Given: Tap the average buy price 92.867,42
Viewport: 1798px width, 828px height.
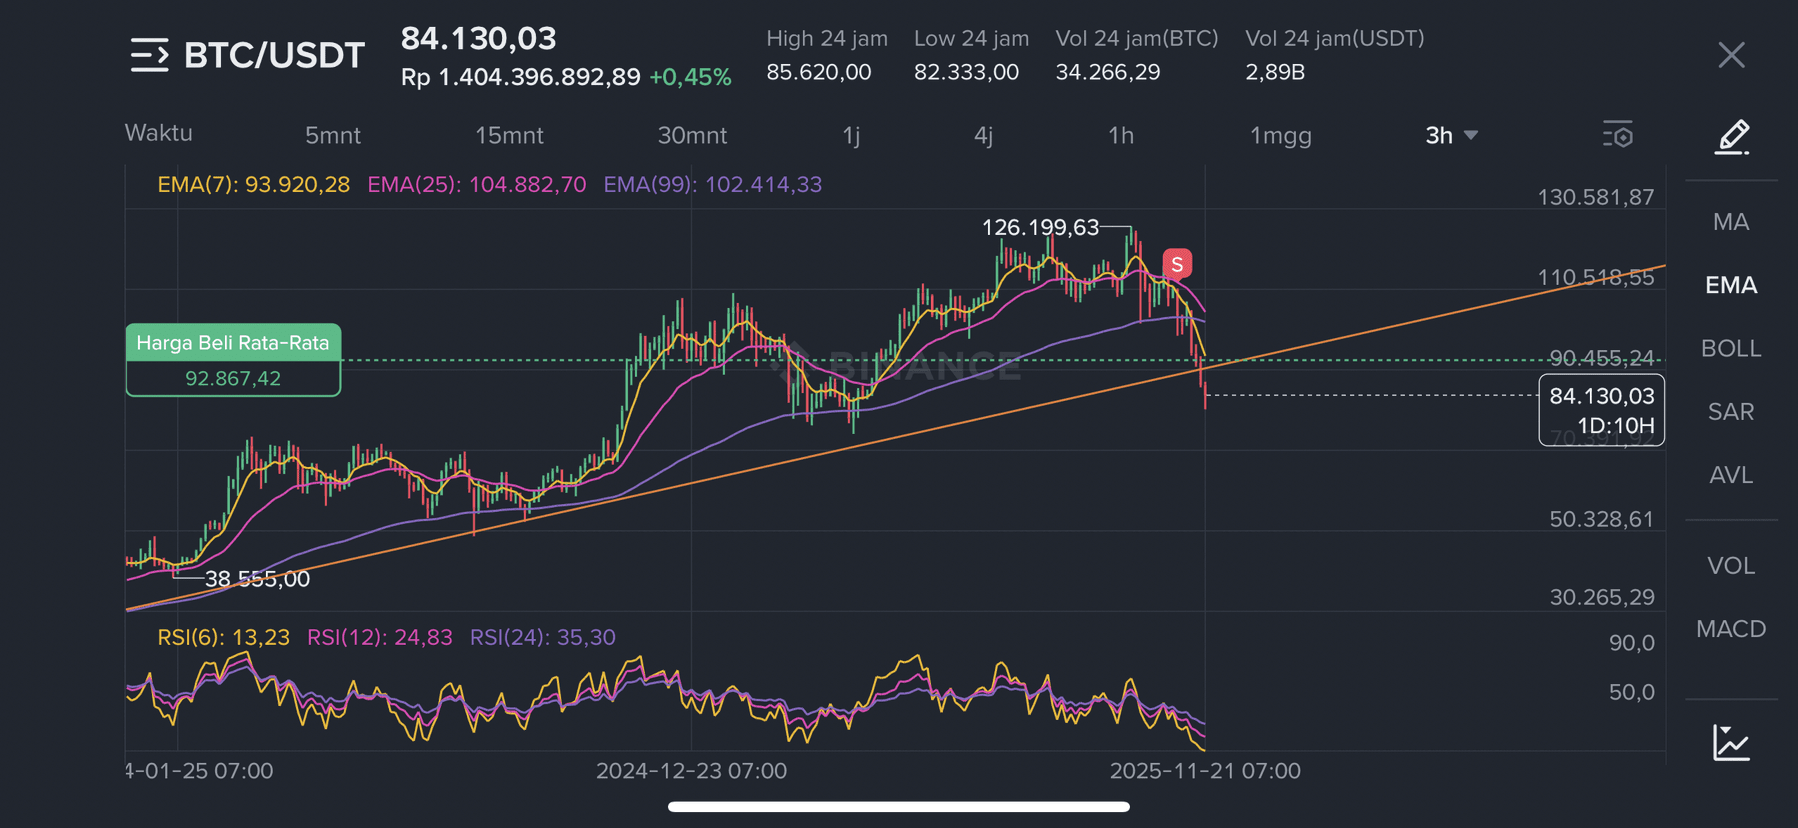Looking at the screenshot, I should click(233, 379).
